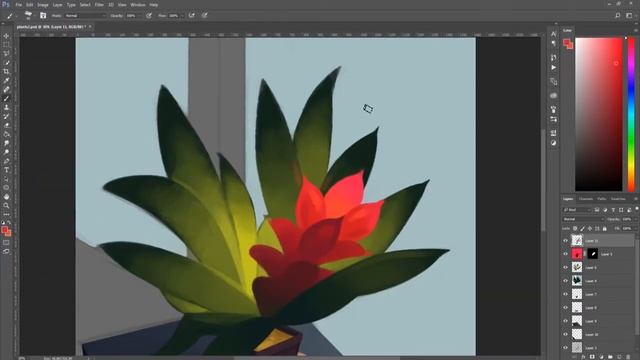Open the Image menu
Screen dimensions: 640x360
43,5
